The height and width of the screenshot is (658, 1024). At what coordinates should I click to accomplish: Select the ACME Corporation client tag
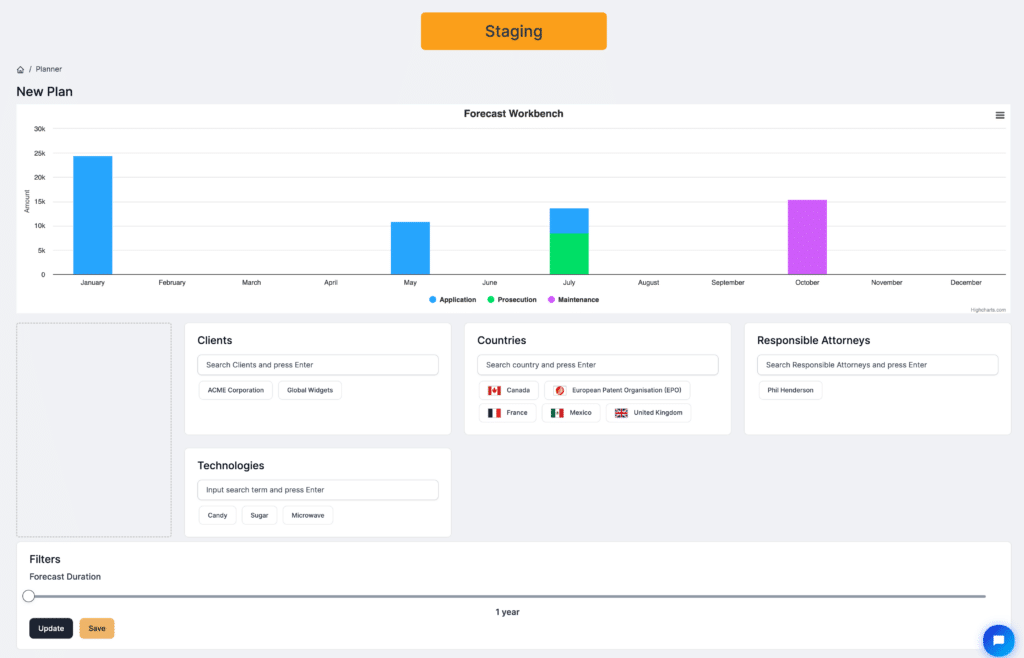point(236,390)
